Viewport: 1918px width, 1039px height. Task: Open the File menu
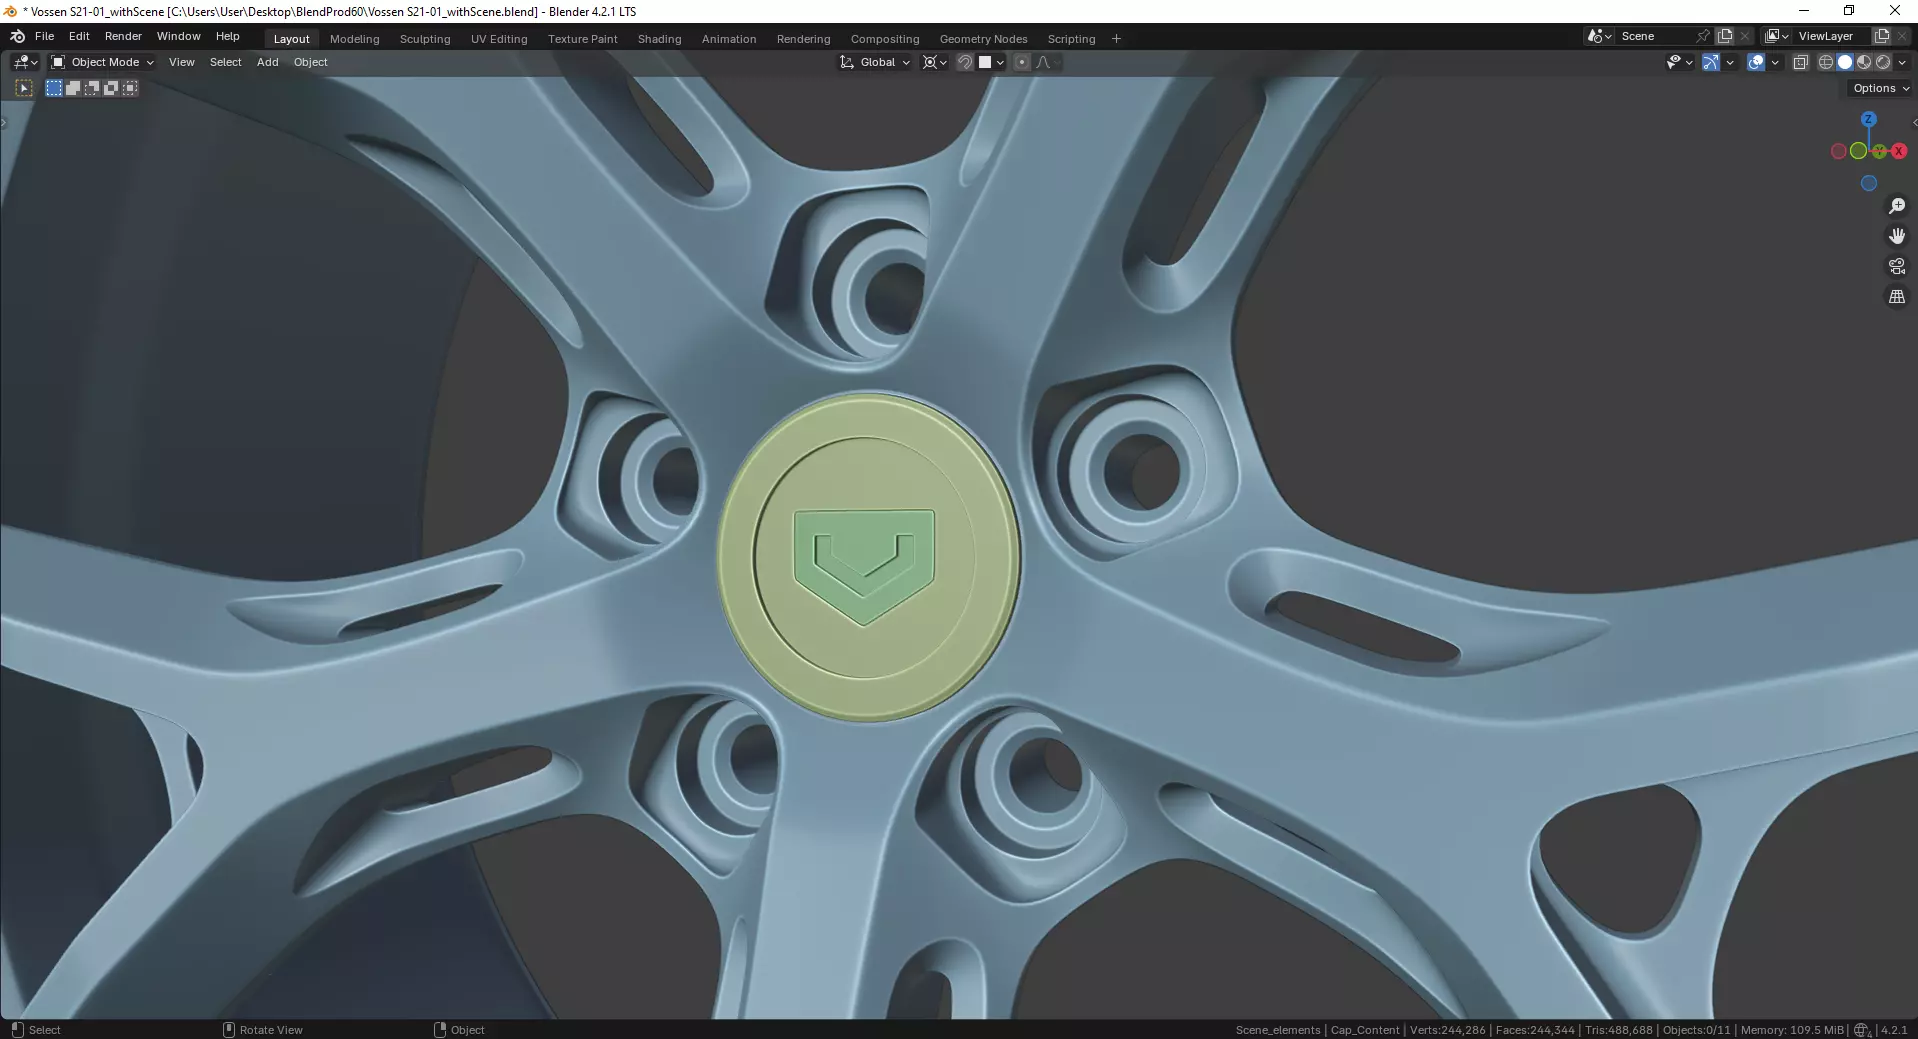click(44, 36)
